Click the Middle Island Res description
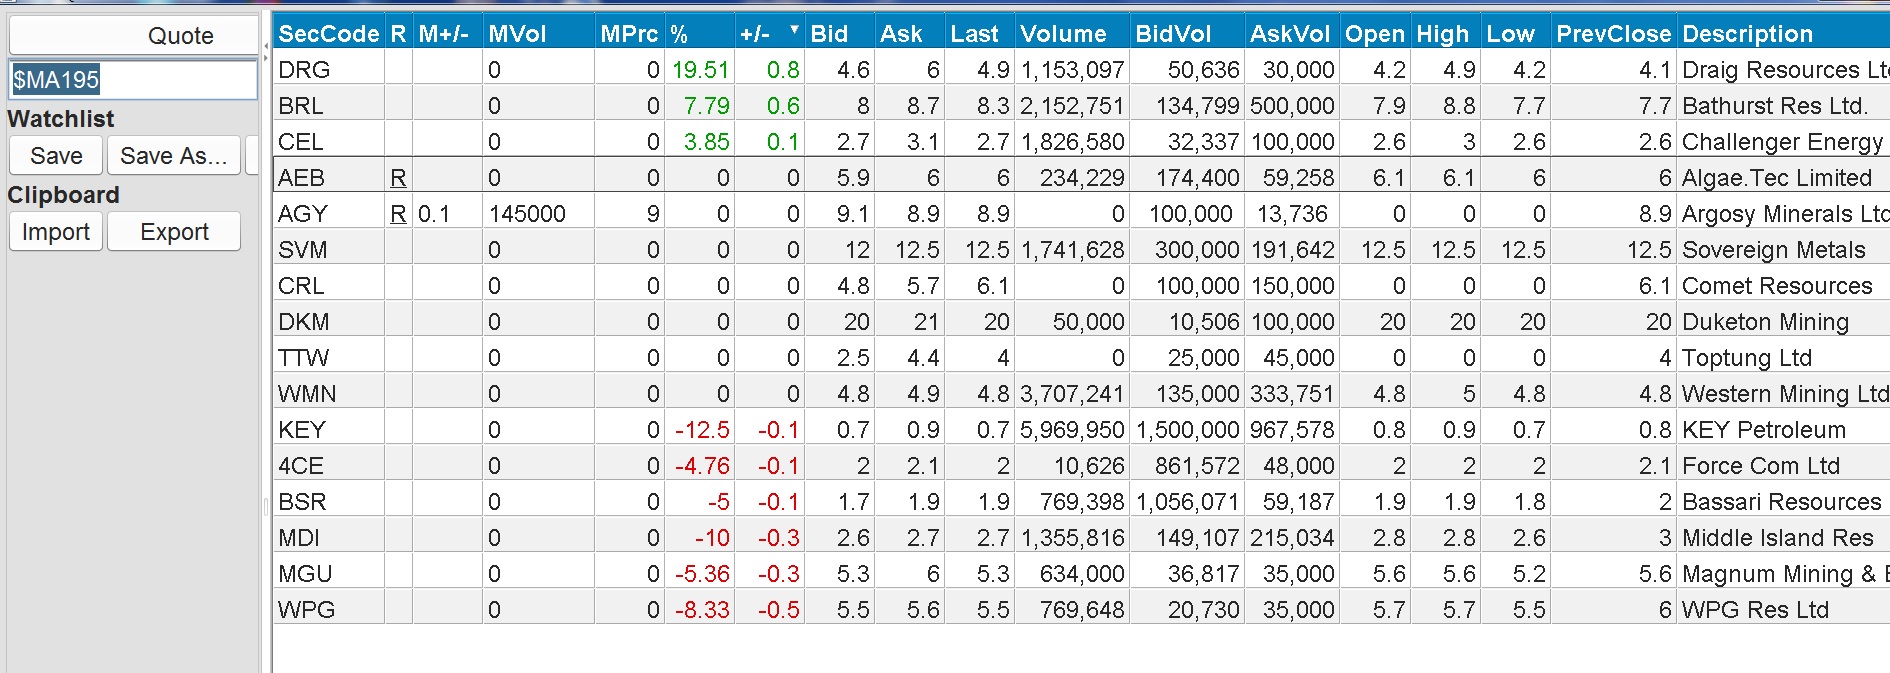1890x673 pixels. tap(1778, 538)
